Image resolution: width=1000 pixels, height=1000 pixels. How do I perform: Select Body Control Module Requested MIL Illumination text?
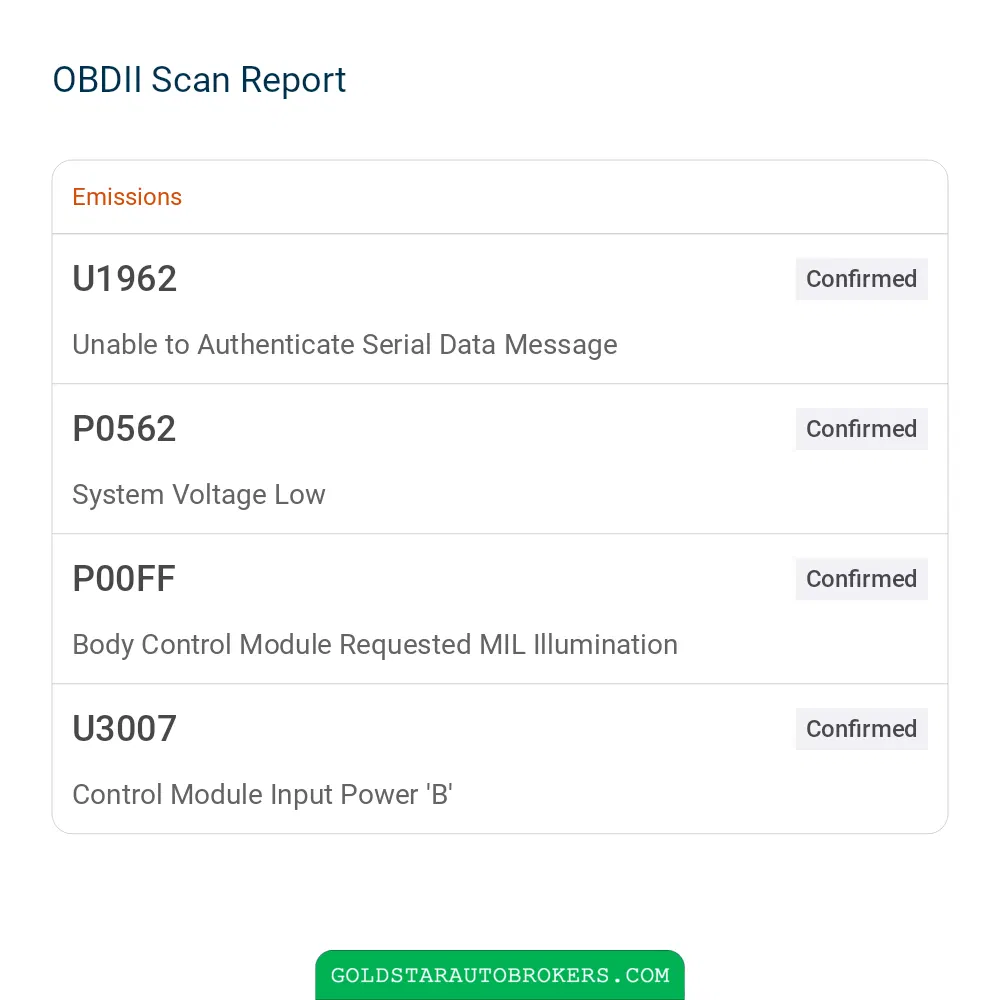[x=375, y=645]
